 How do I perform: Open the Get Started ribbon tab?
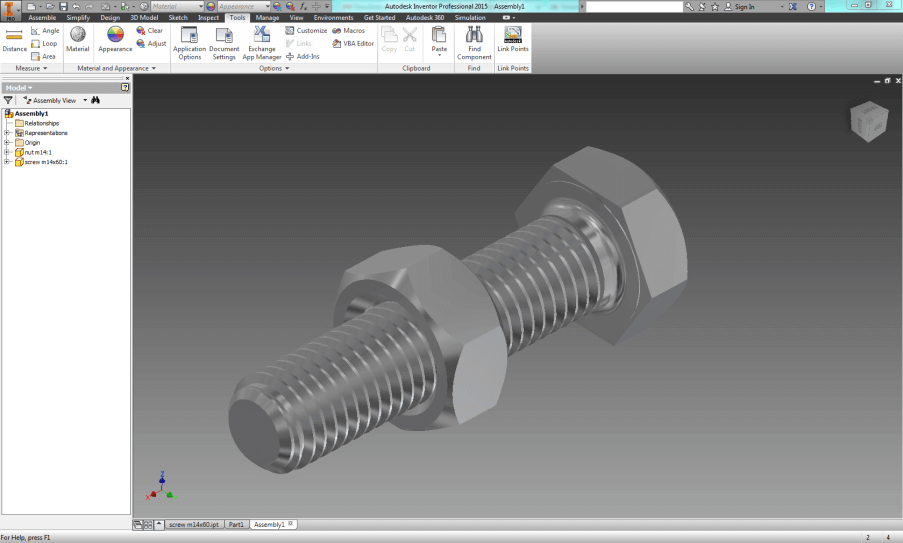coord(380,17)
